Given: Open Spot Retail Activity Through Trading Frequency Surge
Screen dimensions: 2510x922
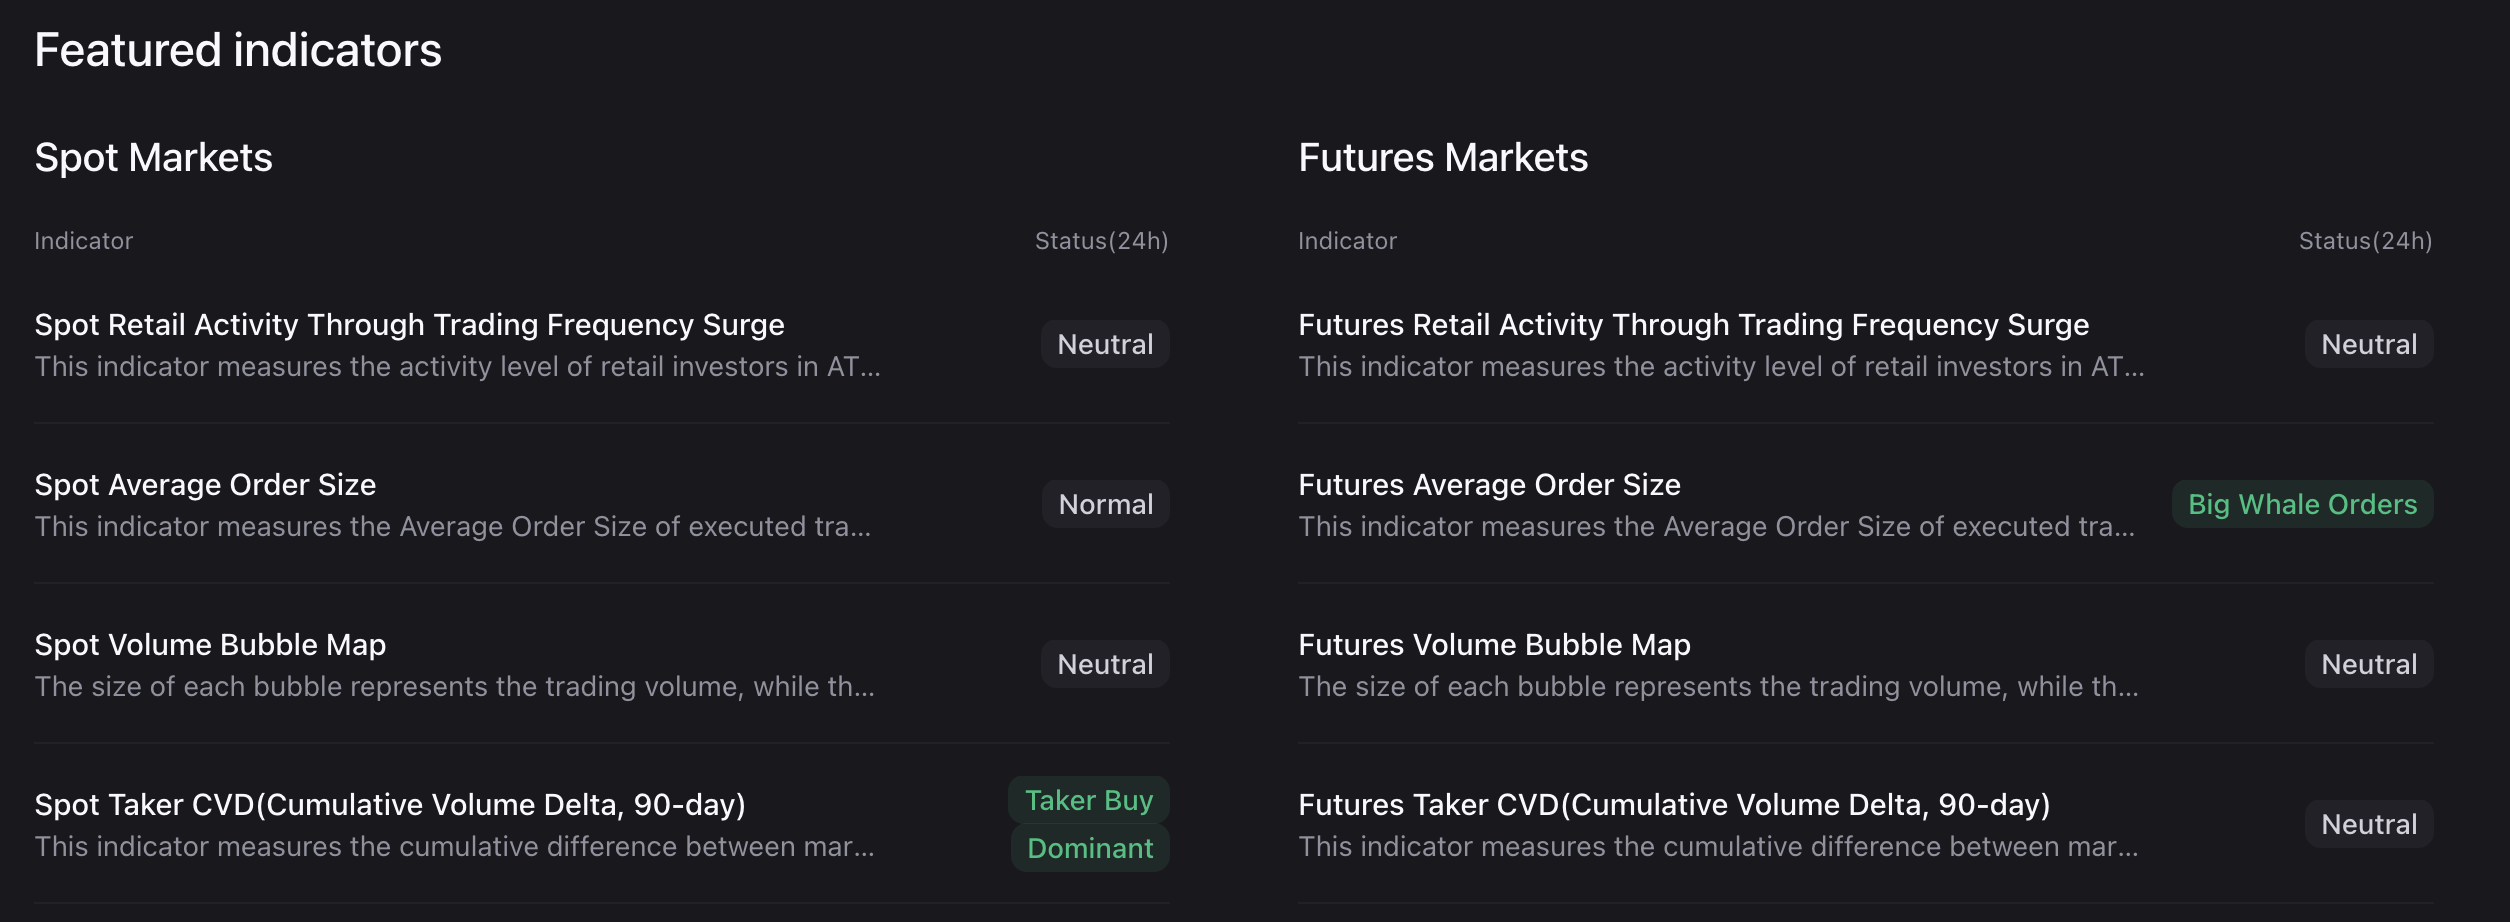Looking at the screenshot, I should click(409, 324).
